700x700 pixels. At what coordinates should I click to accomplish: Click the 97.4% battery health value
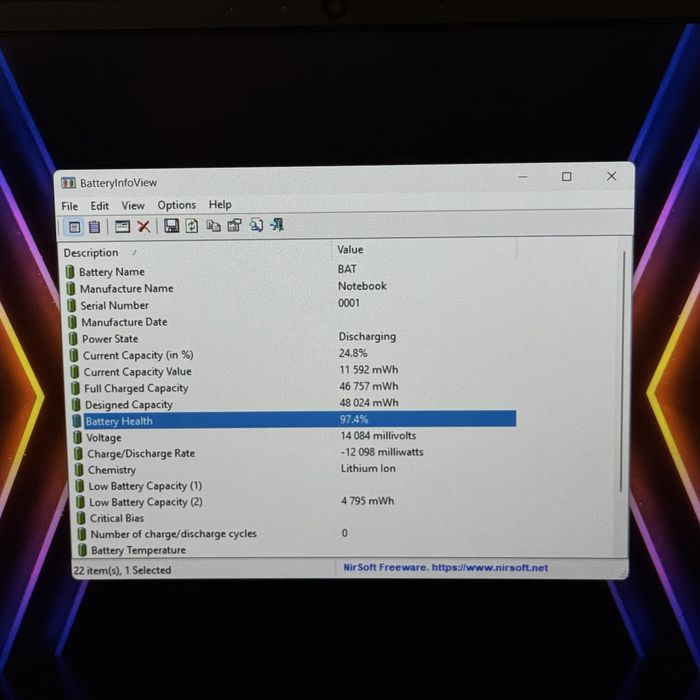[354, 419]
